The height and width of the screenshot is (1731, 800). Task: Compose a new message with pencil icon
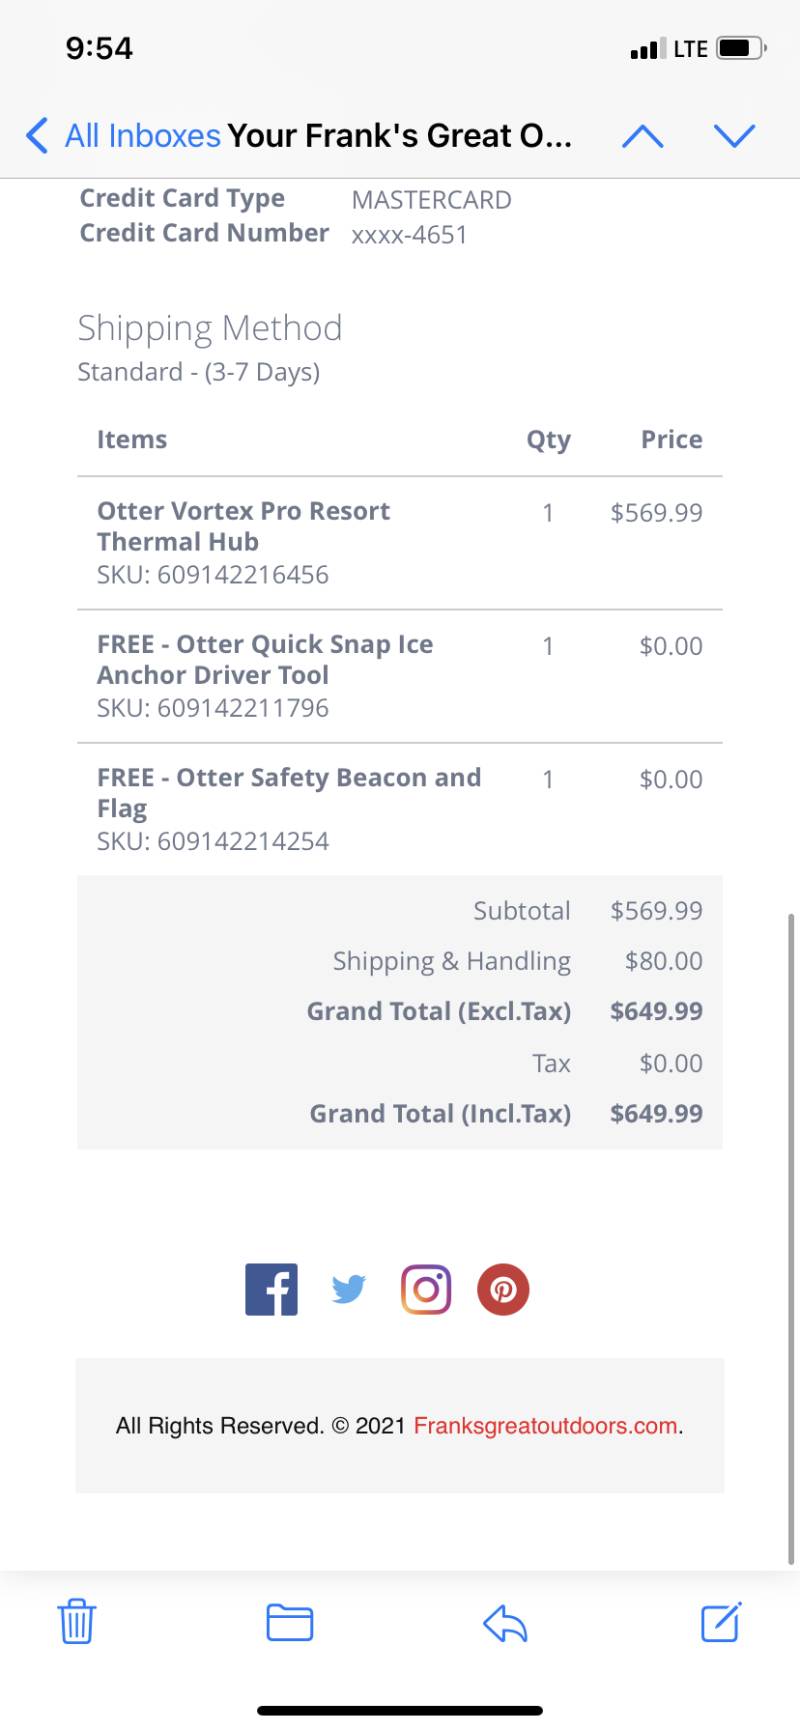pos(721,1622)
